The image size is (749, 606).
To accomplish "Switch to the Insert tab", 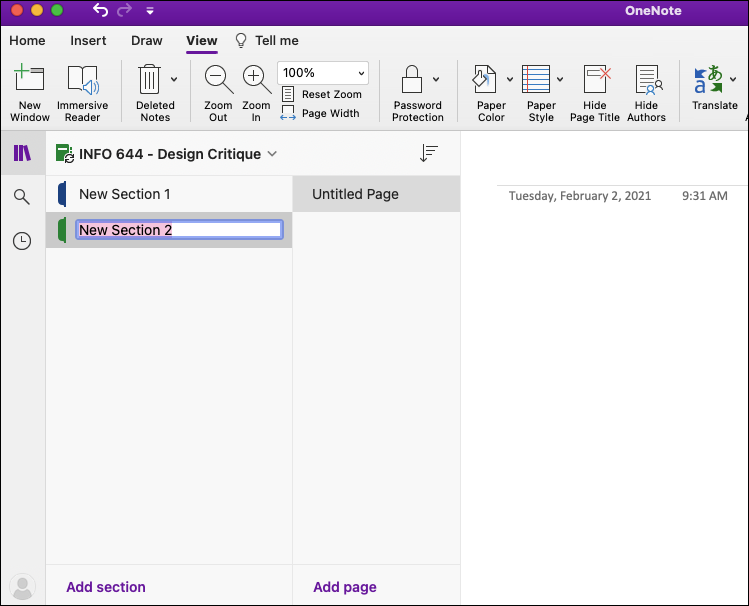I will pyautogui.click(x=88, y=41).
